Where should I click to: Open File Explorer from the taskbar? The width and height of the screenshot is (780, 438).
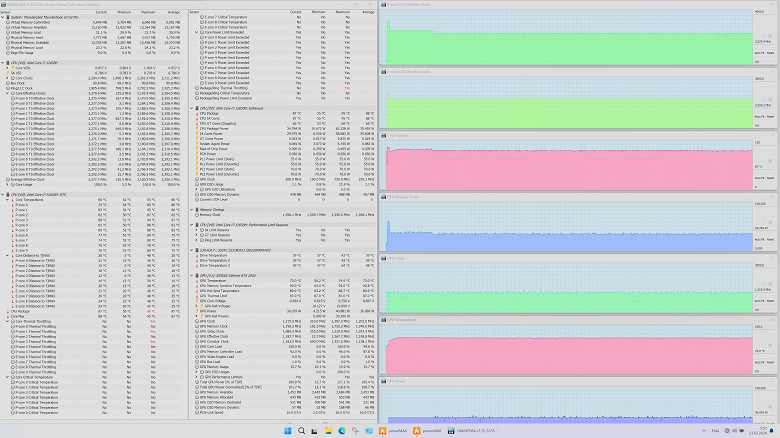coord(328,431)
